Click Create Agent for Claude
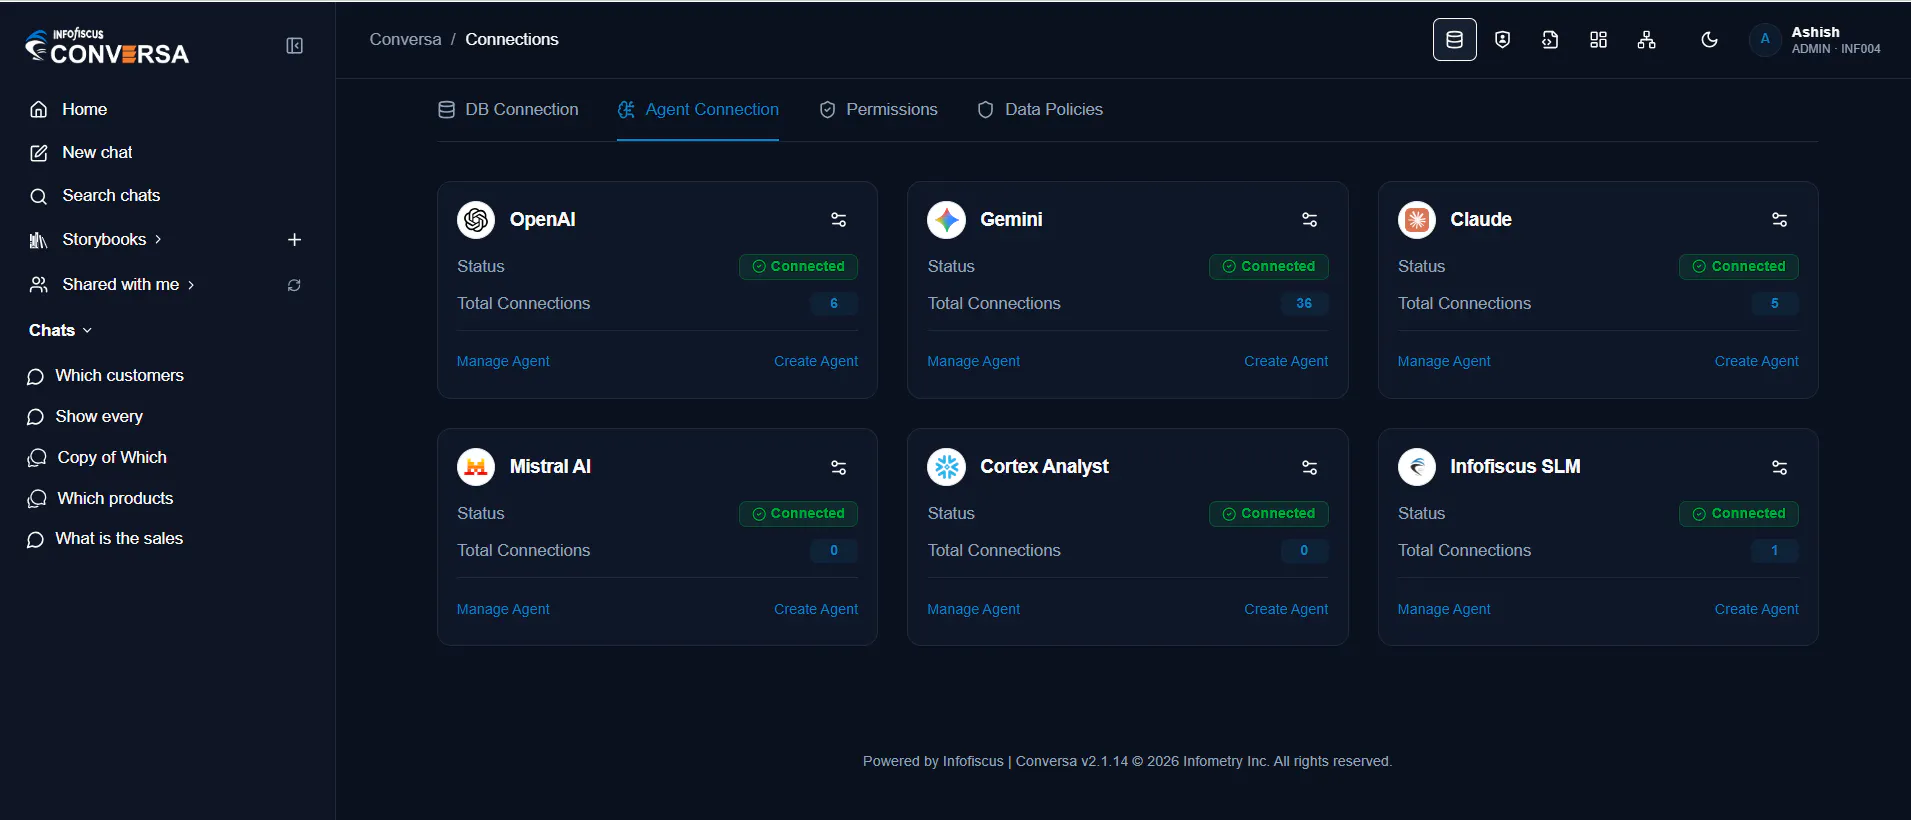1911x820 pixels. click(x=1757, y=362)
